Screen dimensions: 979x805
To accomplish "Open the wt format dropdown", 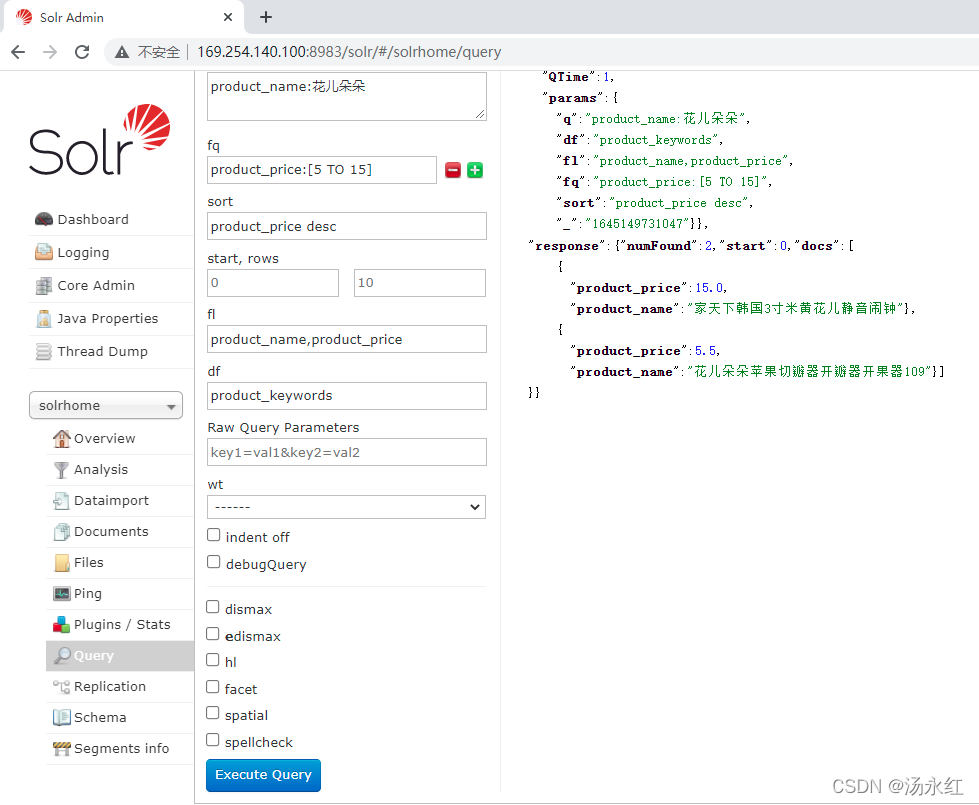I will (x=346, y=507).
